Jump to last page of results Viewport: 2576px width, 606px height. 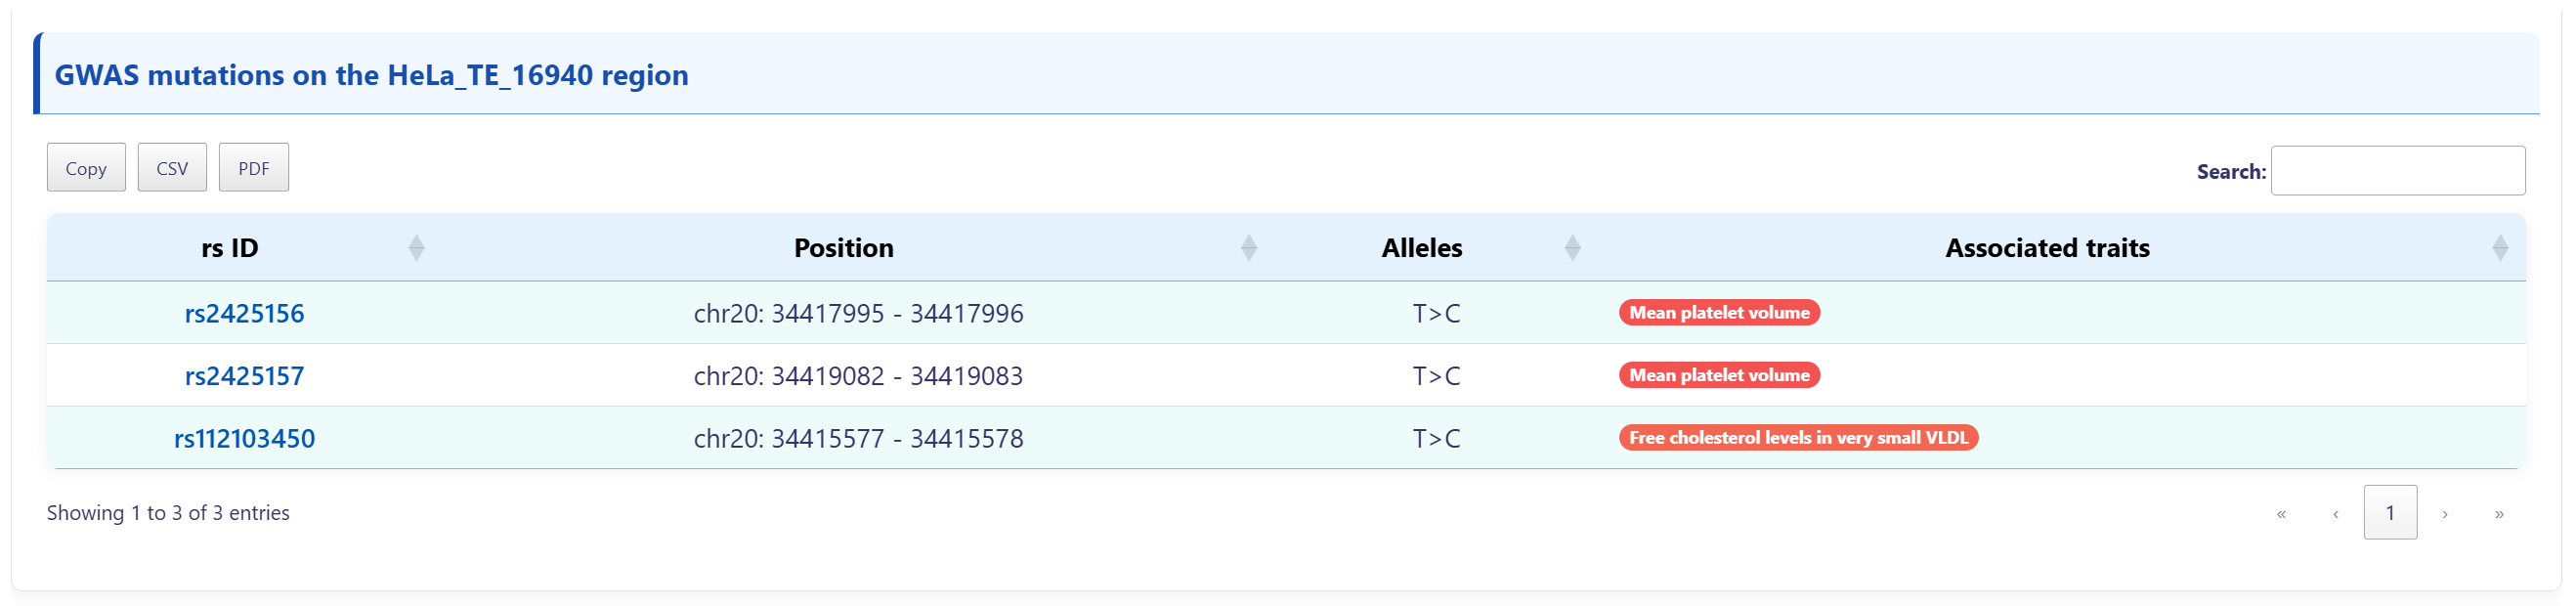2498,514
